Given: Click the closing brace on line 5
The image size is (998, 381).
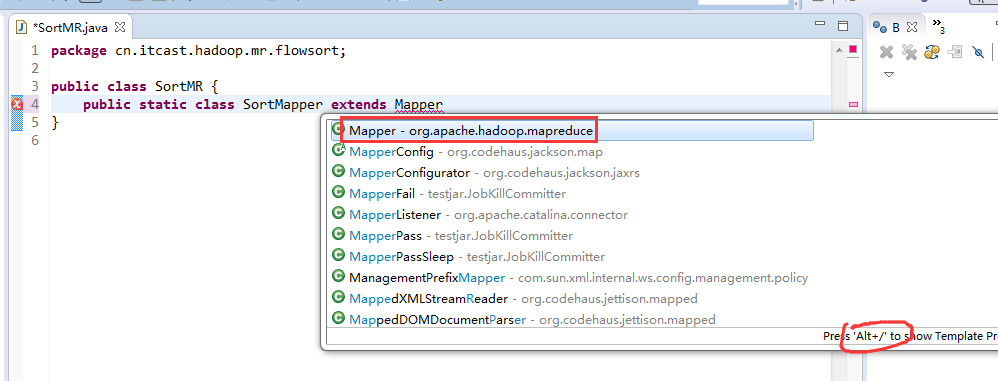Looking at the screenshot, I should [55, 122].
